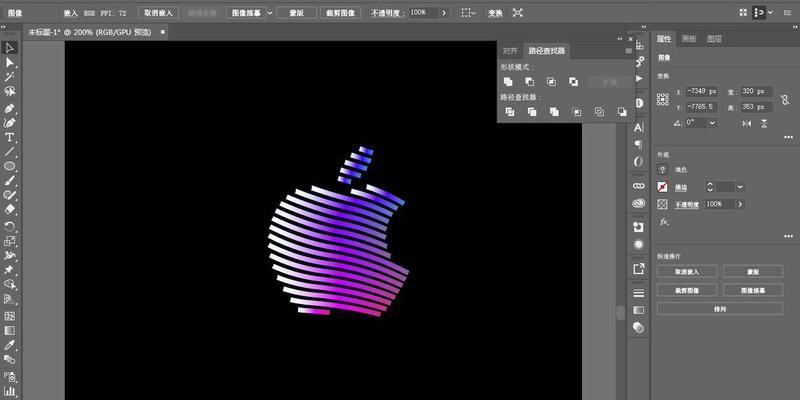The height and width of the screenshot is (400, 800).
Task: Toggle constrain width and height proportions
Action: pyautogui.click(x=786, y=99)
